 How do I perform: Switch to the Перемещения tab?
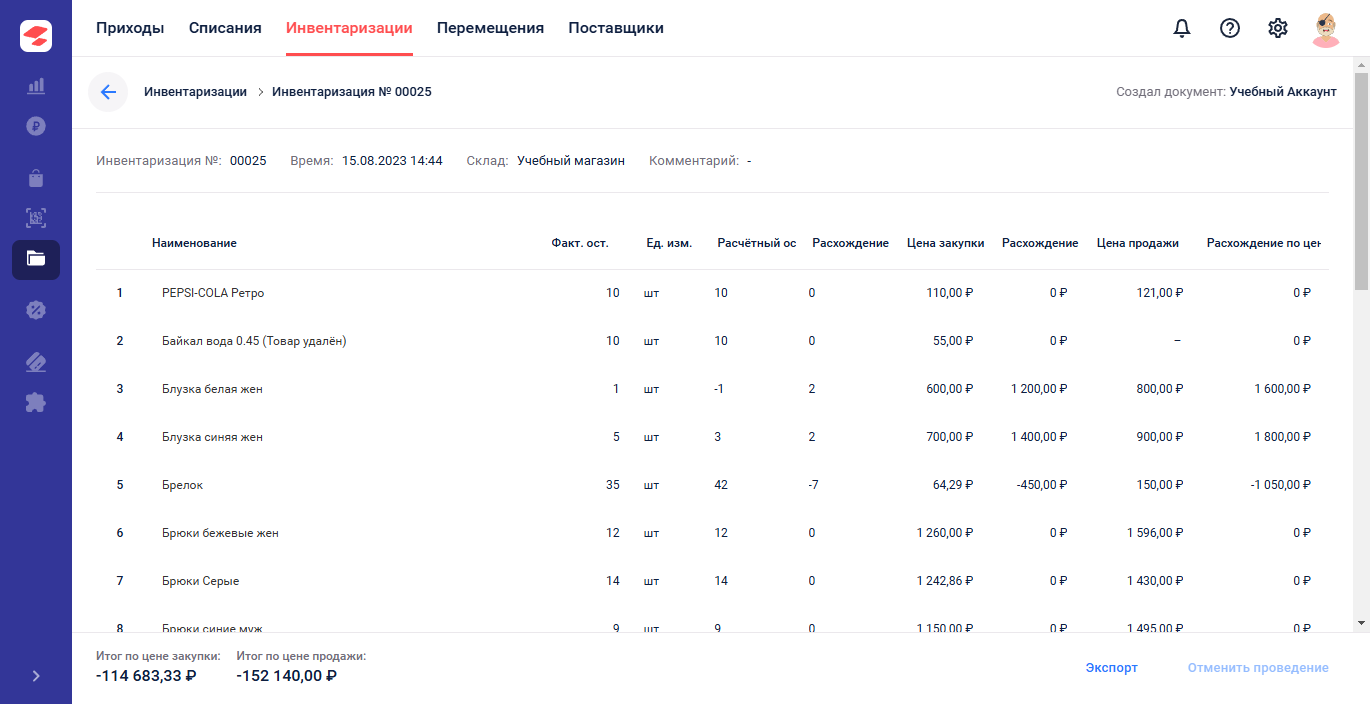tap(490, 28)
